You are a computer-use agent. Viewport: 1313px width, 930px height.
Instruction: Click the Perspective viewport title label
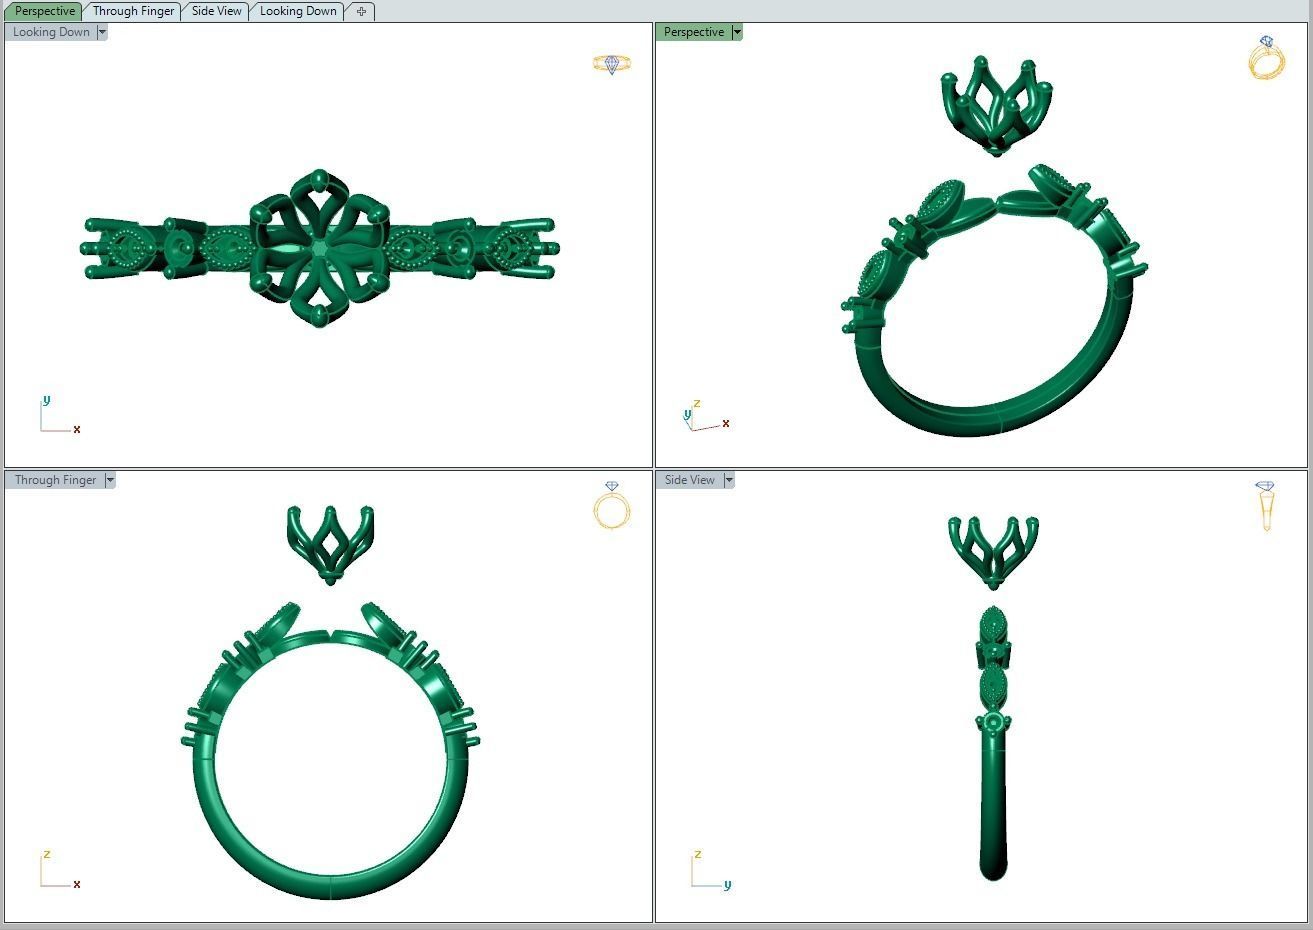[x=694, y=32]
